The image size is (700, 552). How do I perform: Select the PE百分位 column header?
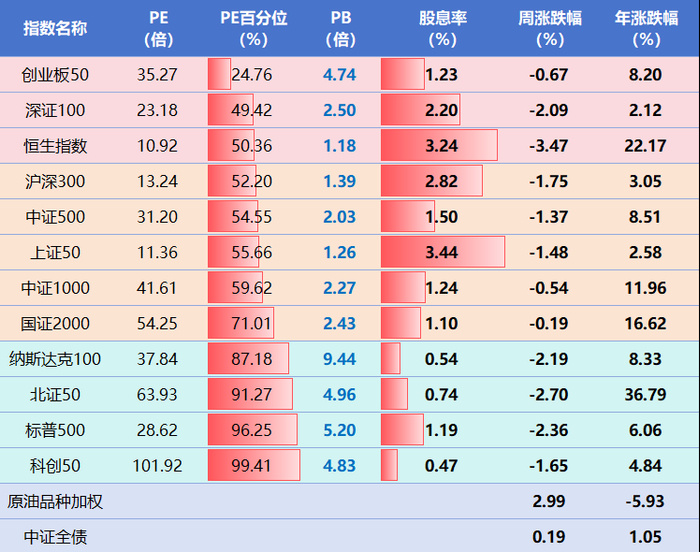pos(253,28)
